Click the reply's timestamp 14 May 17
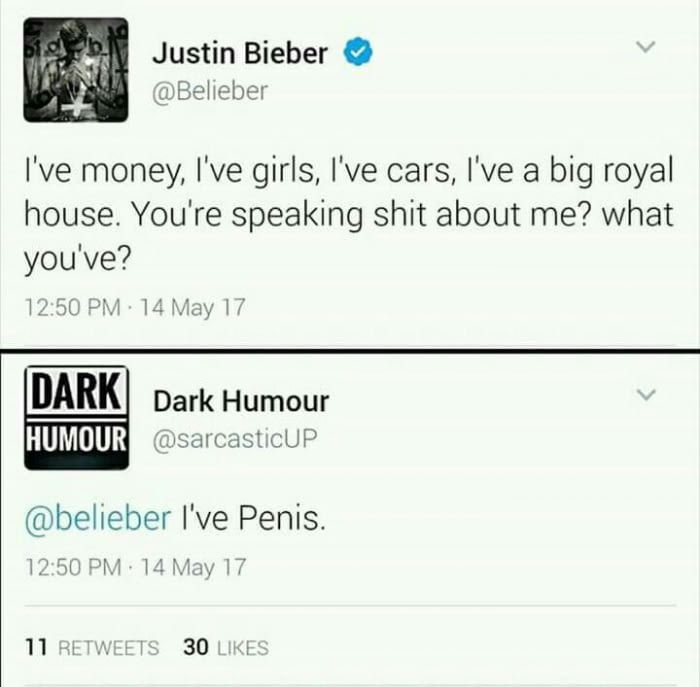 click(x=193, y=567)
